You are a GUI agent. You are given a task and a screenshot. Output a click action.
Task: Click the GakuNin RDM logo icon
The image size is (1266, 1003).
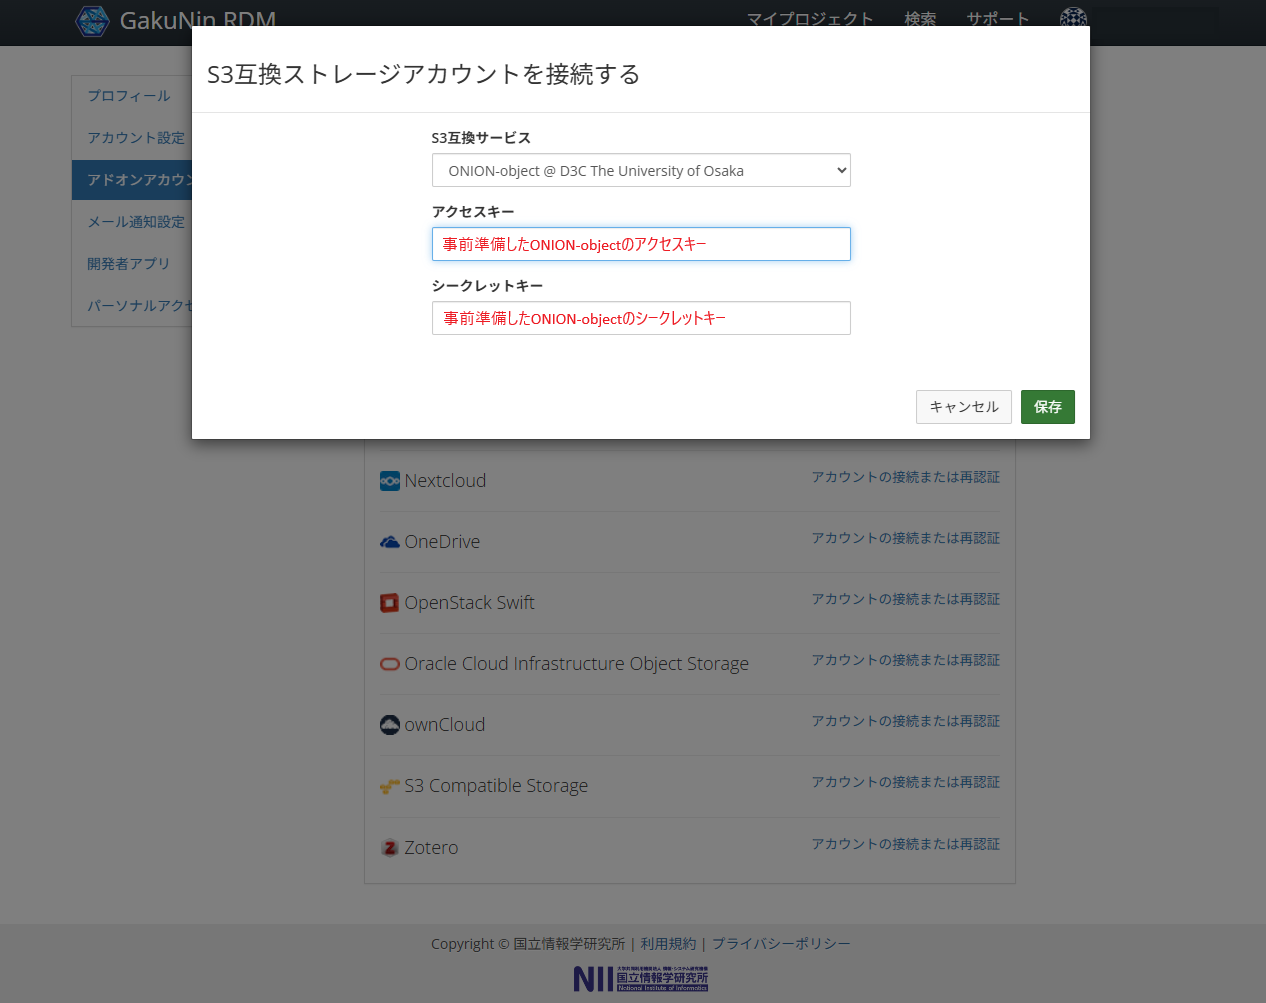point(92,20)
